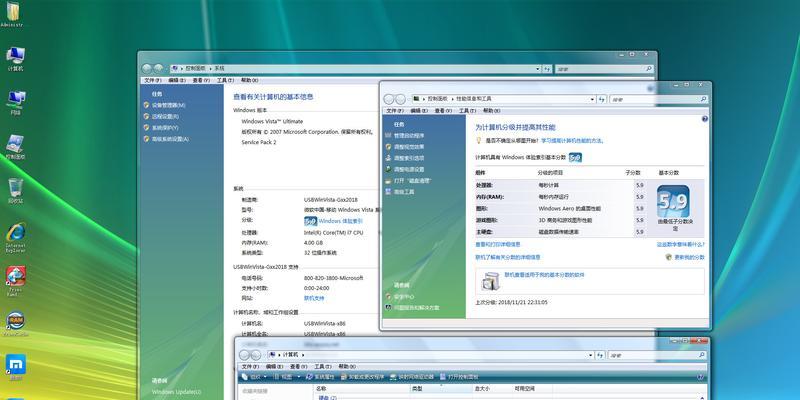Open the Administrator folder desktop icon
The width and height of the screenshot is (800, 400).
pos(12,12)
